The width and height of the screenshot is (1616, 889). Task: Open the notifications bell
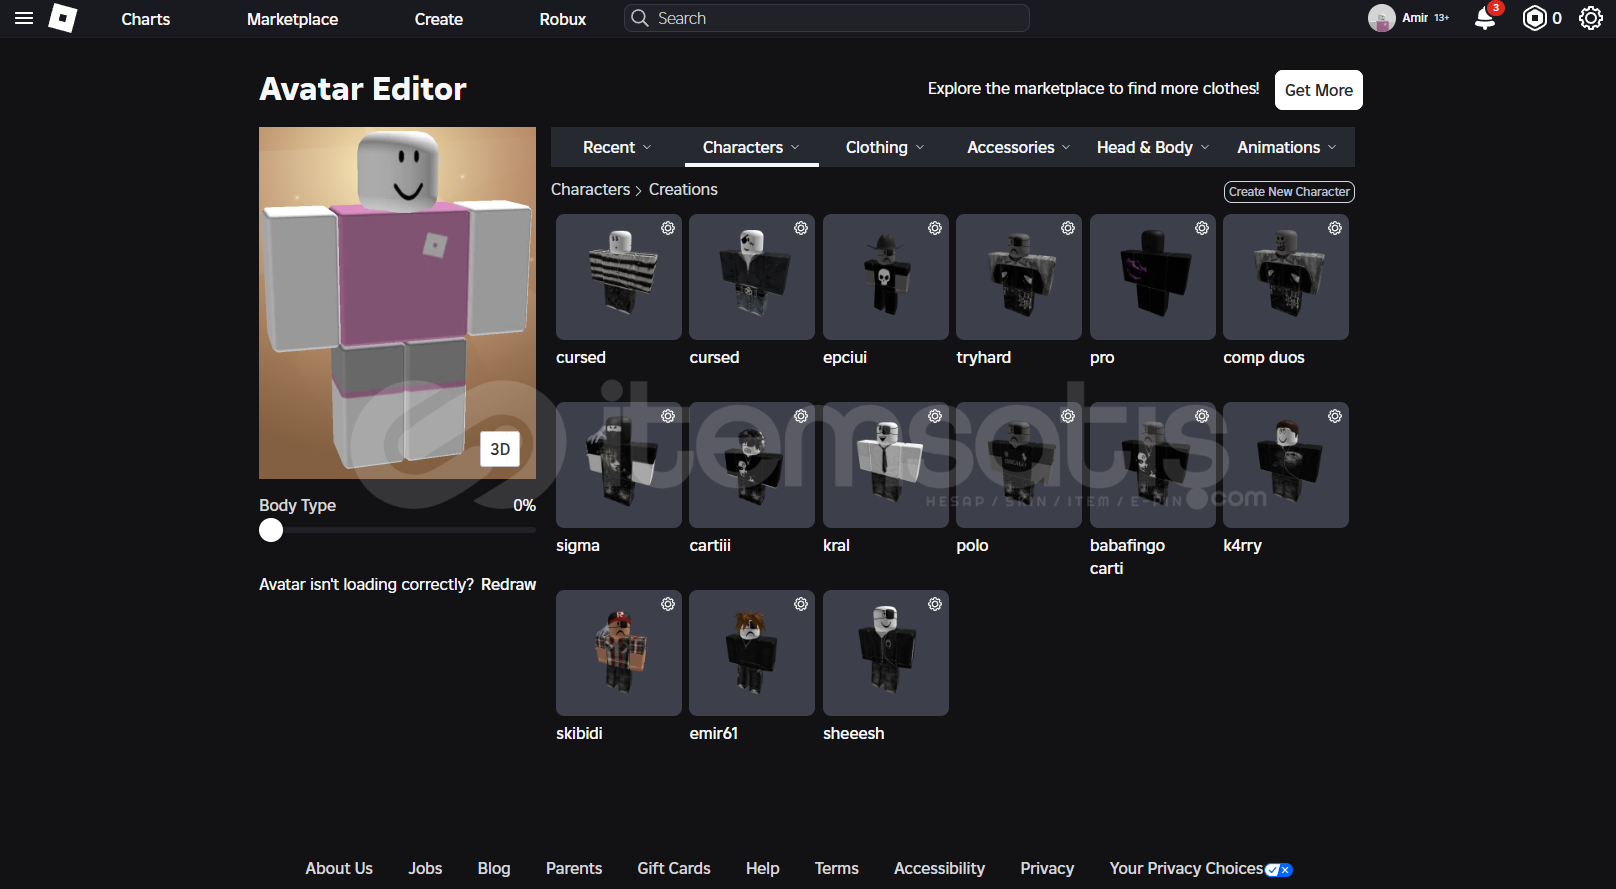click(x=1485, y=18)
